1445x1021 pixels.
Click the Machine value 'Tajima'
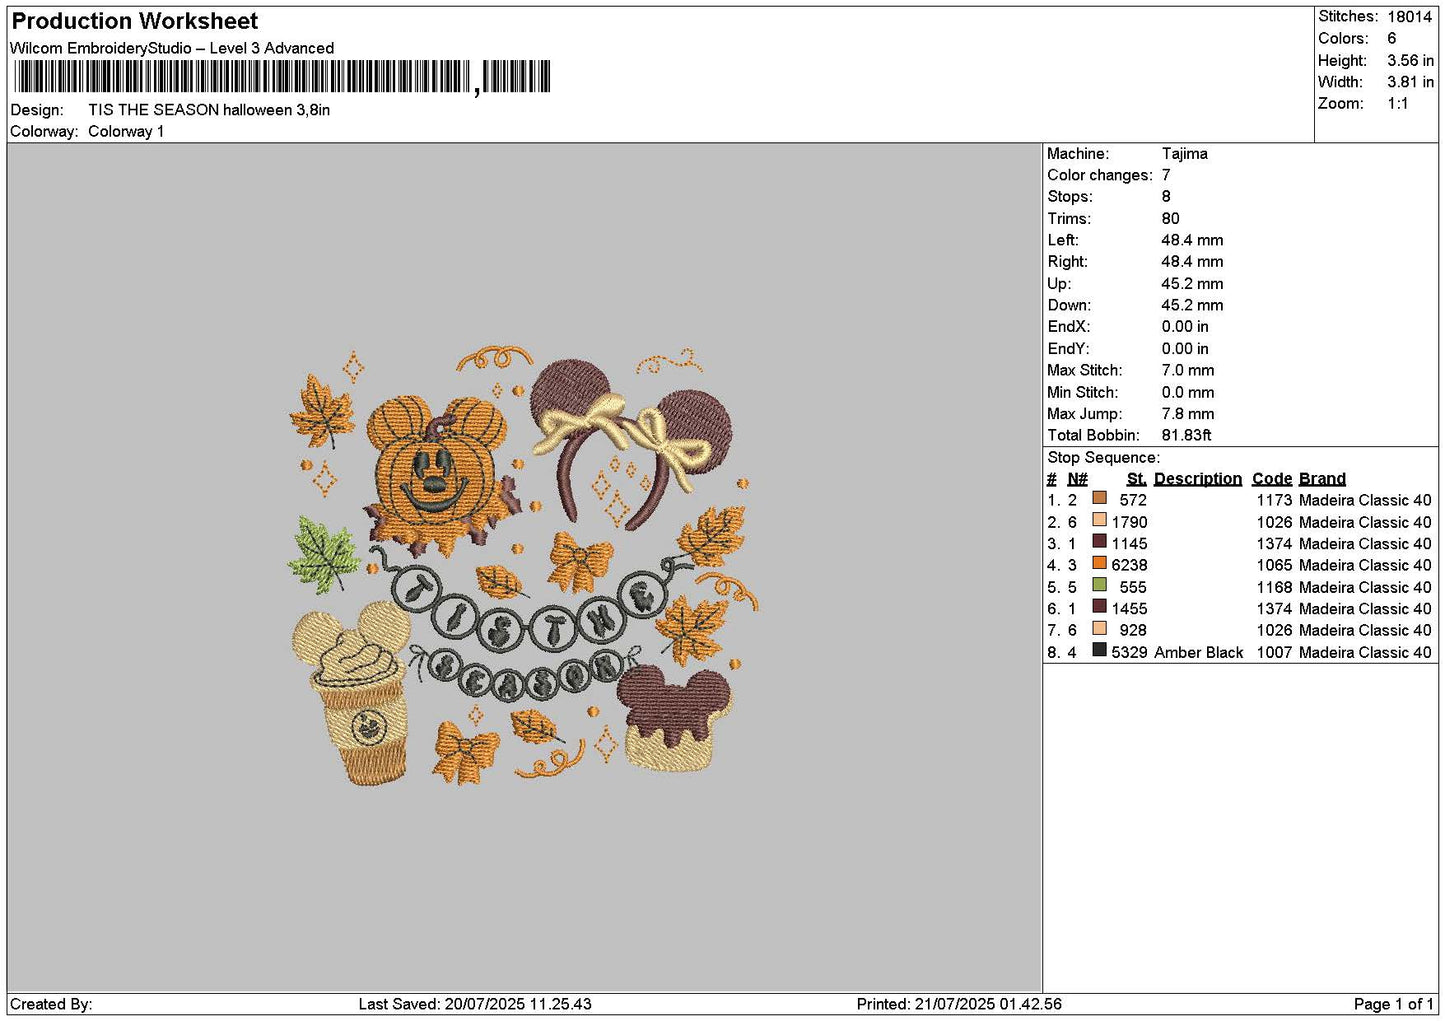tap(1184, 154)
